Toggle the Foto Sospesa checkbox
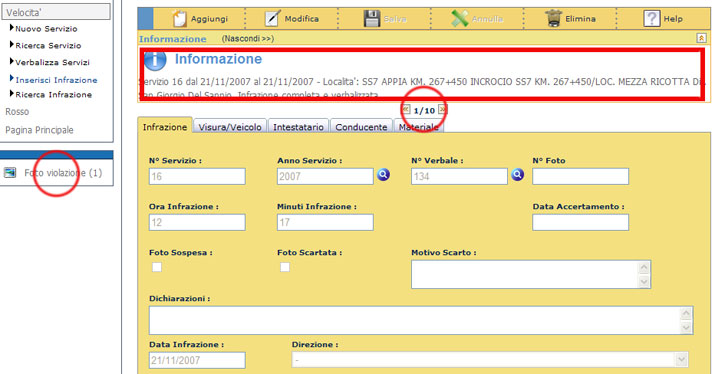This screenshot has height=374, width=715. [157, 267]
